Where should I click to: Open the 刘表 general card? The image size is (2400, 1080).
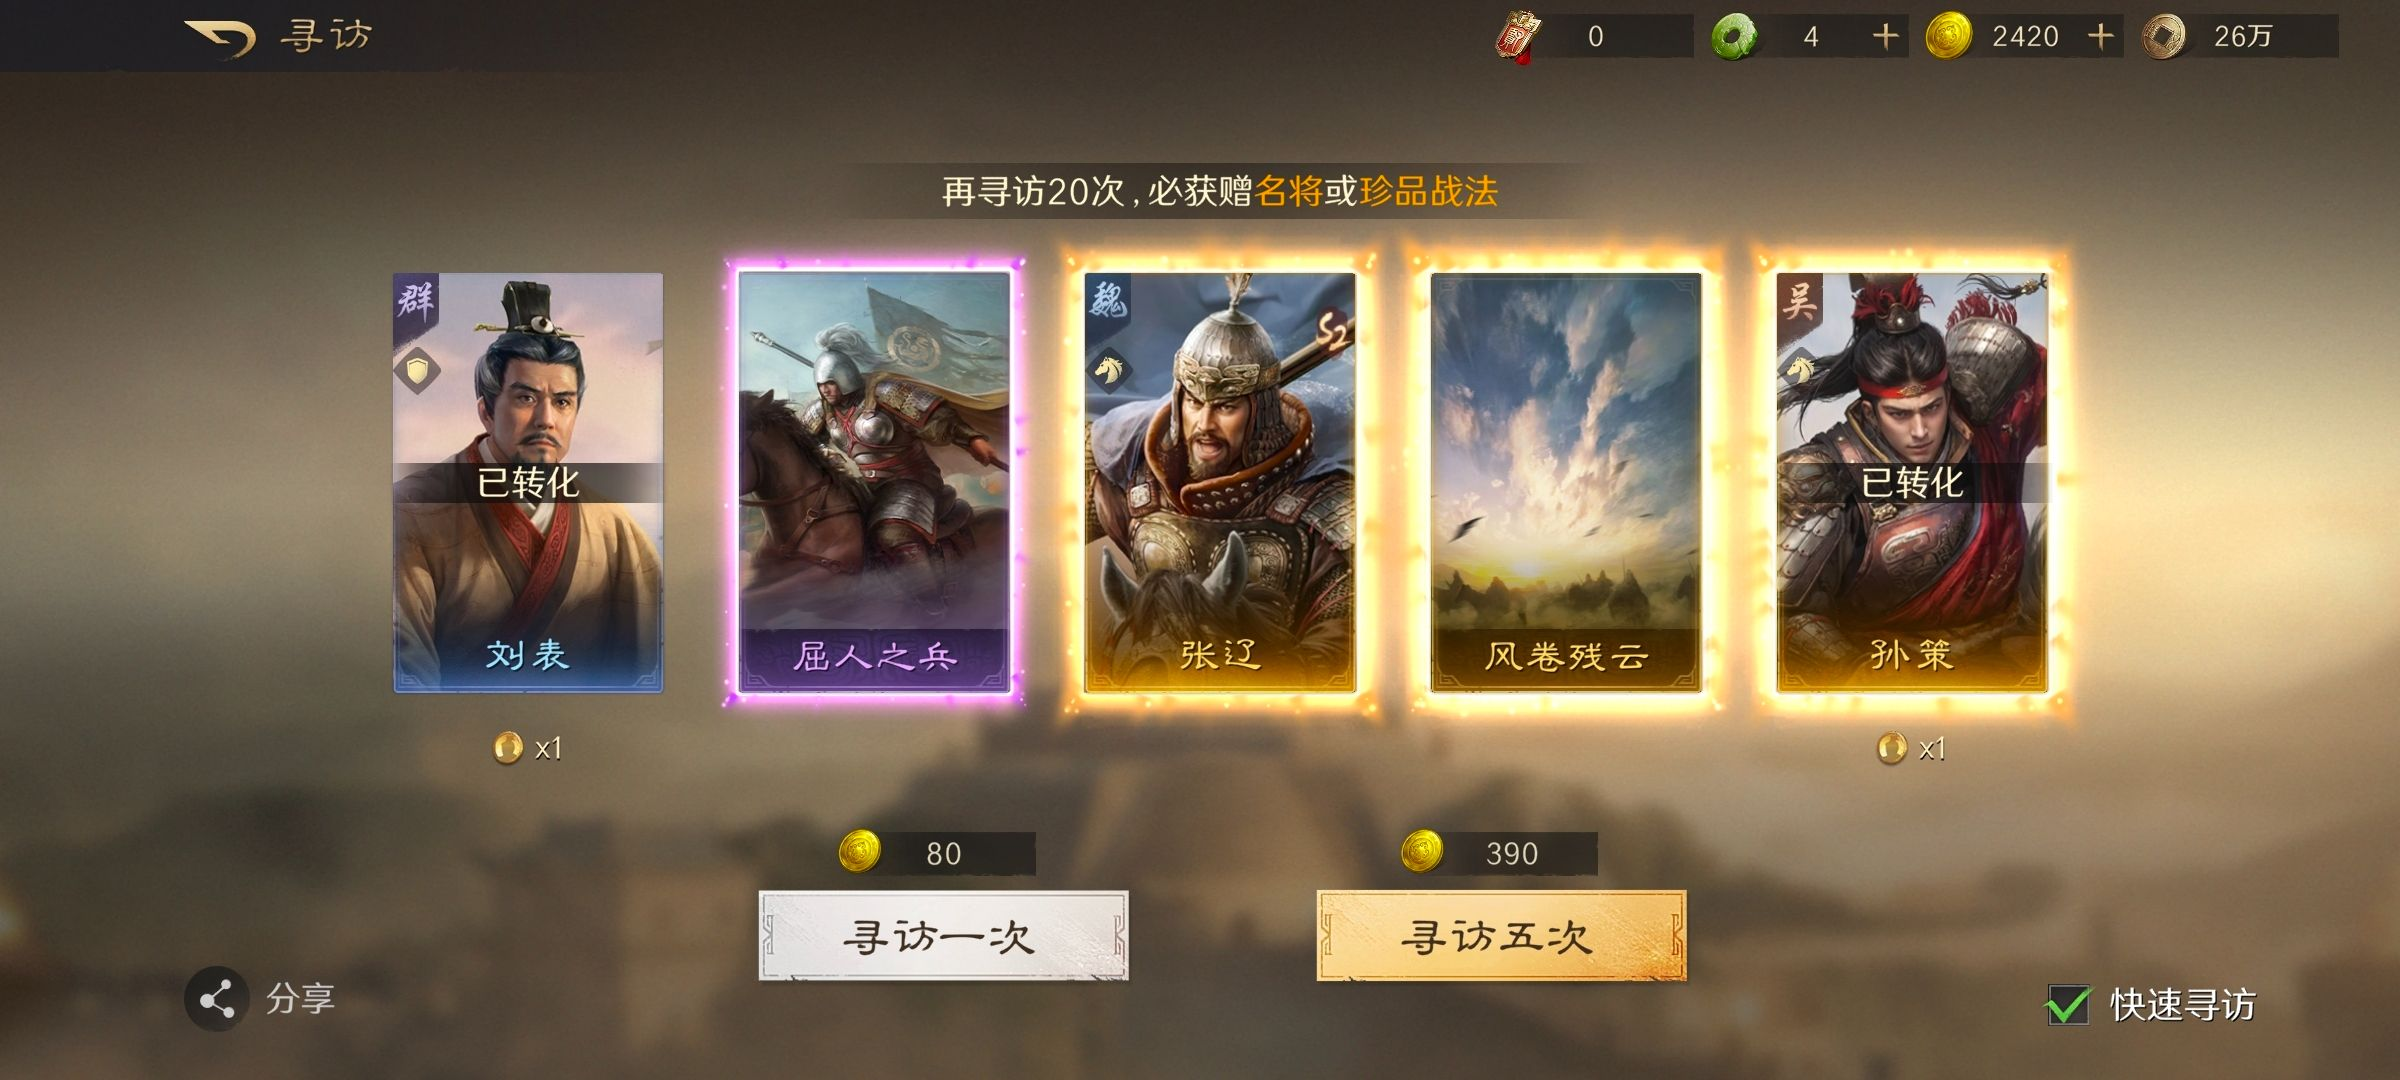pos(528,482)
